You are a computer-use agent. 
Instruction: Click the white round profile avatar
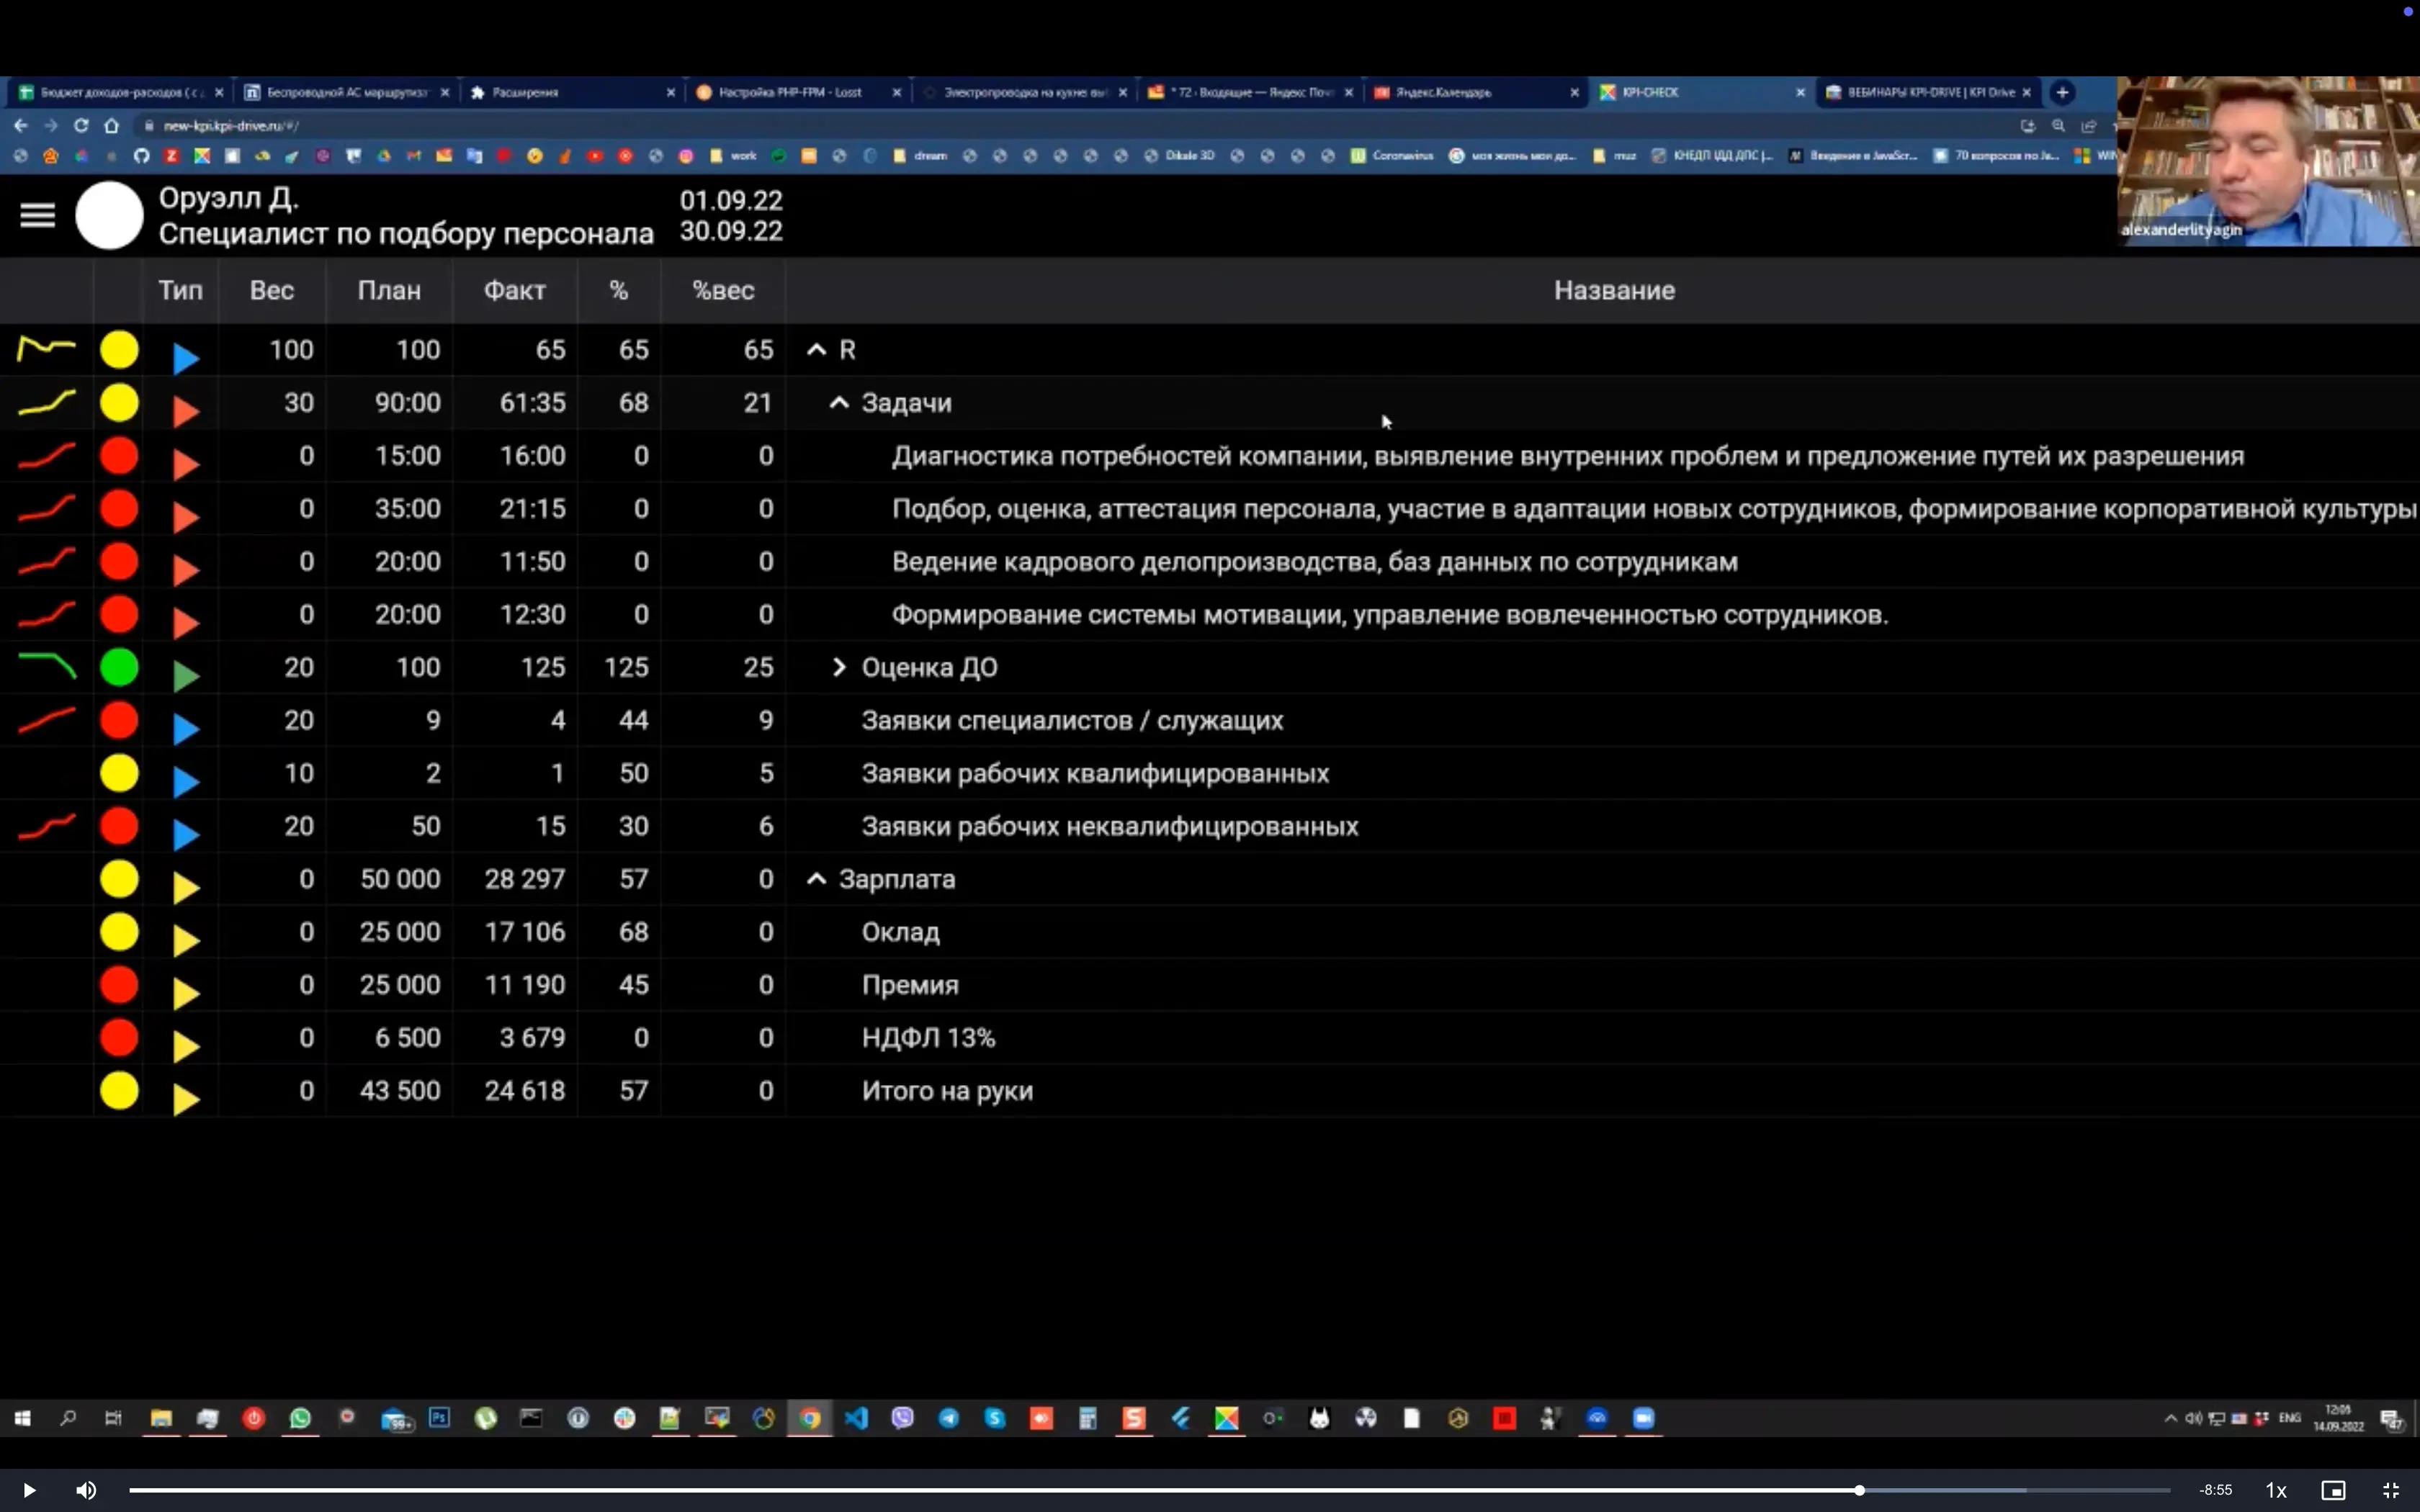[110, 215]
